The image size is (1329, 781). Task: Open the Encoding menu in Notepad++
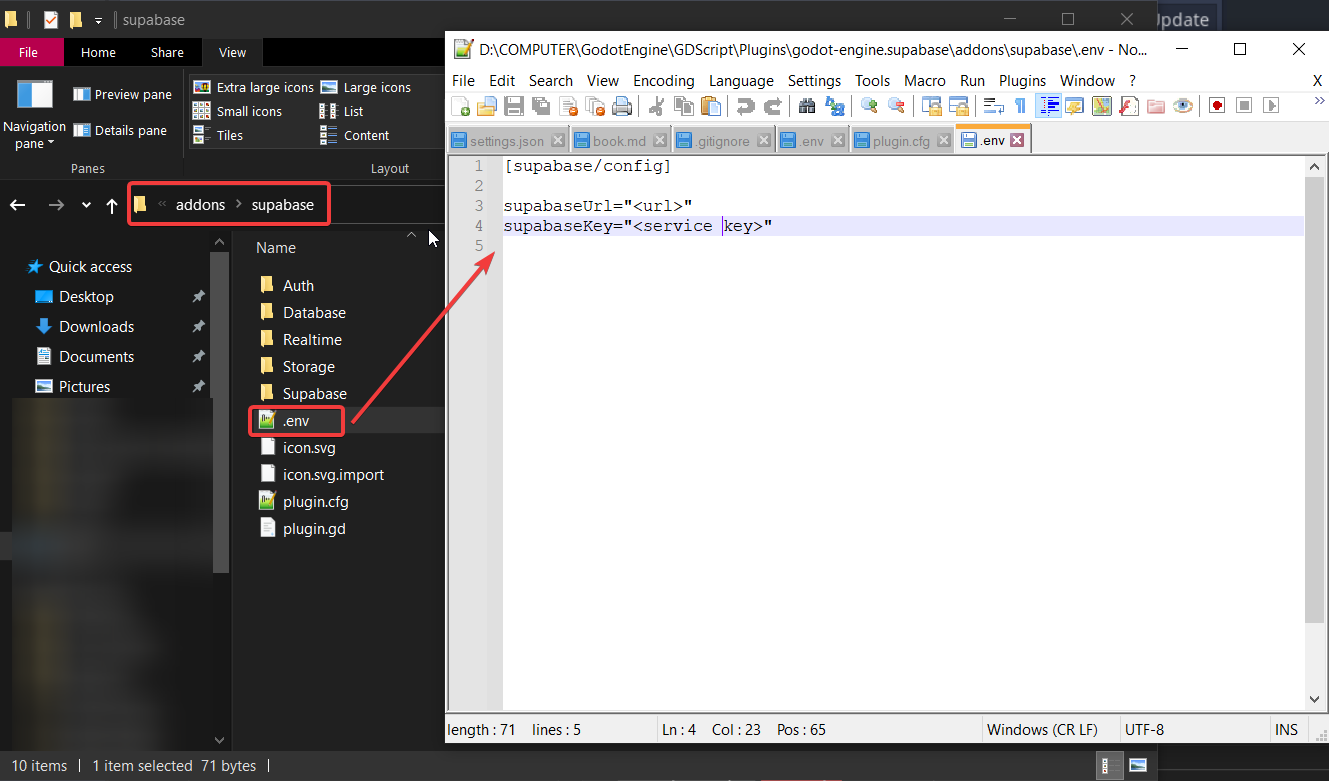click(x=664, y=81)
